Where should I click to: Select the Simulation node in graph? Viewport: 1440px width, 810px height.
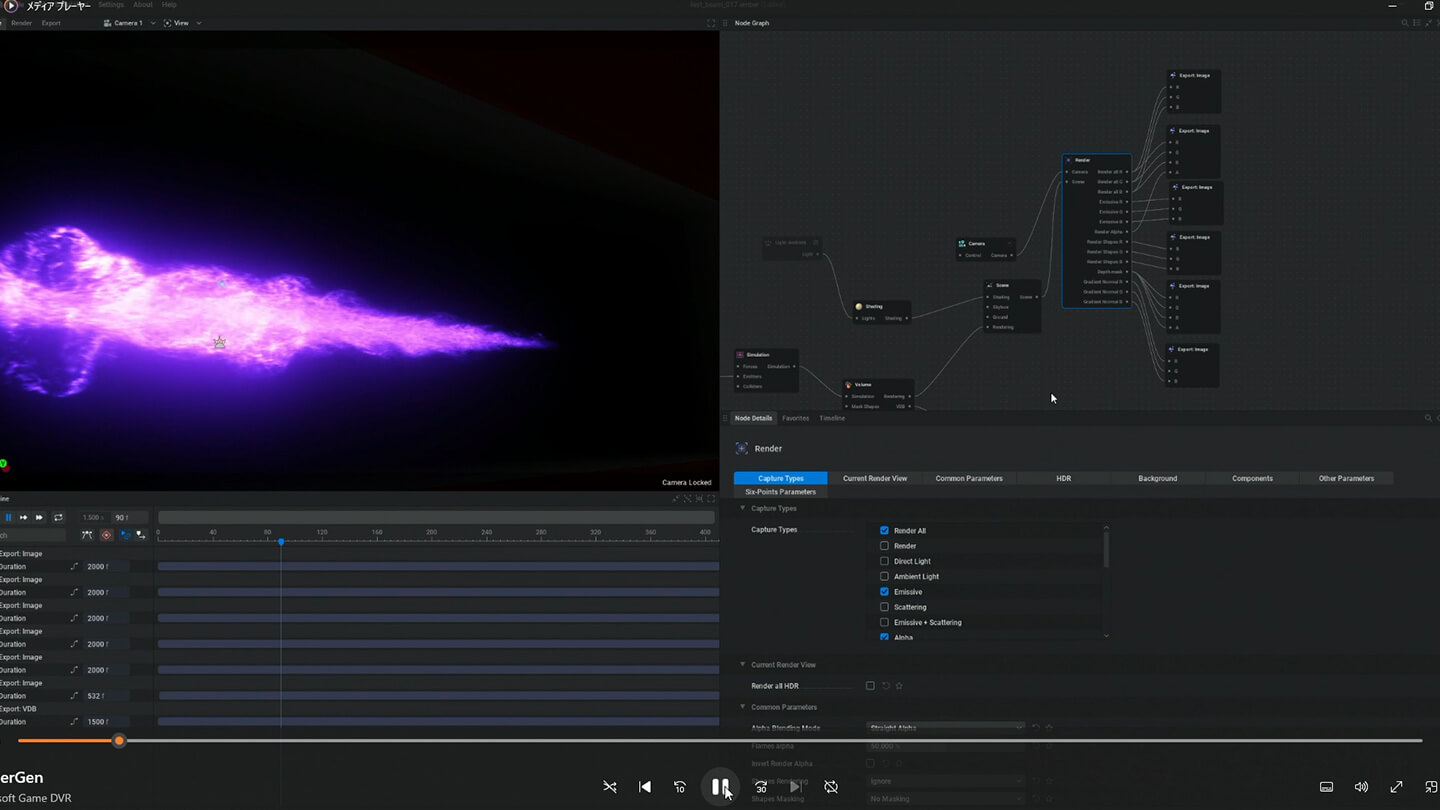point(766,370)
